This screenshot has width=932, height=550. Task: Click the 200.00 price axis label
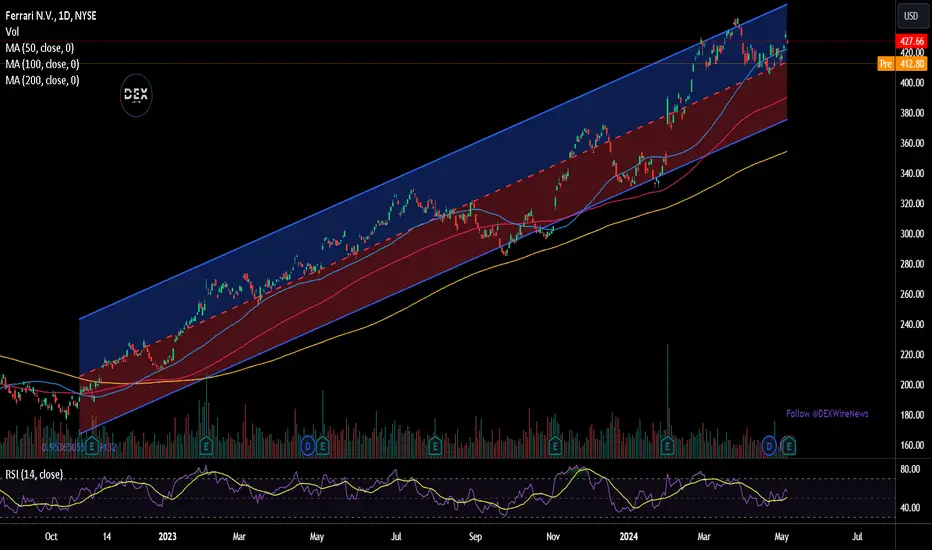912,385
